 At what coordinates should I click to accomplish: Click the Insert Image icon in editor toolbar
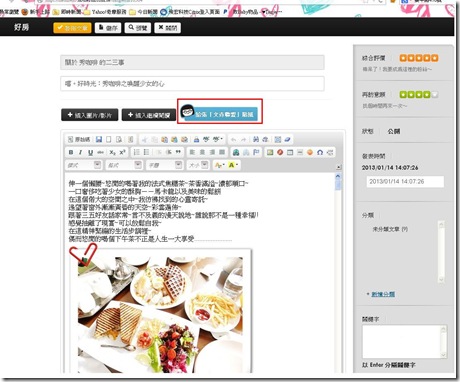pyautogui.click(x=270, y=152)
